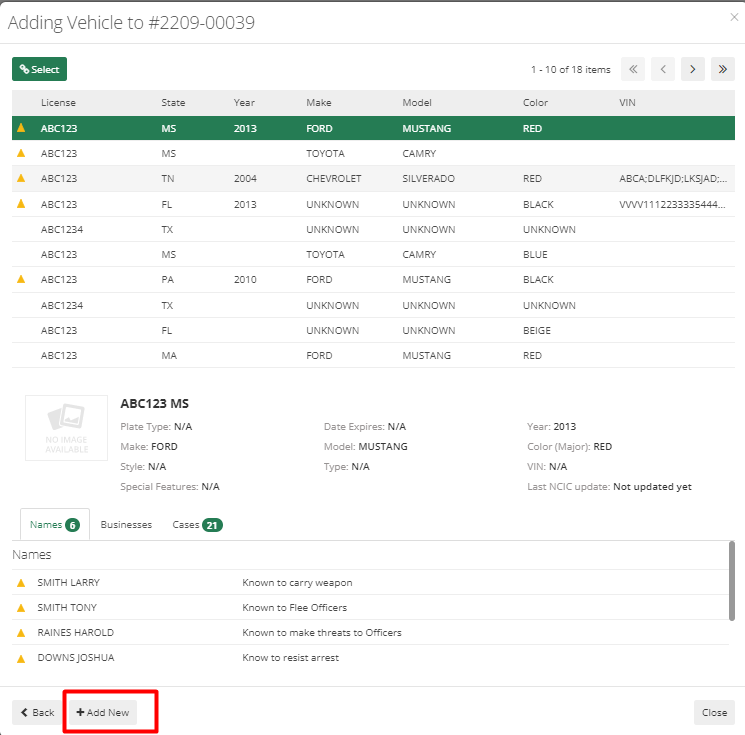Select the highlighted 2013 FORD MUSTANG row
This screenshot has height=735, width=745.
(x=373, y=128)
